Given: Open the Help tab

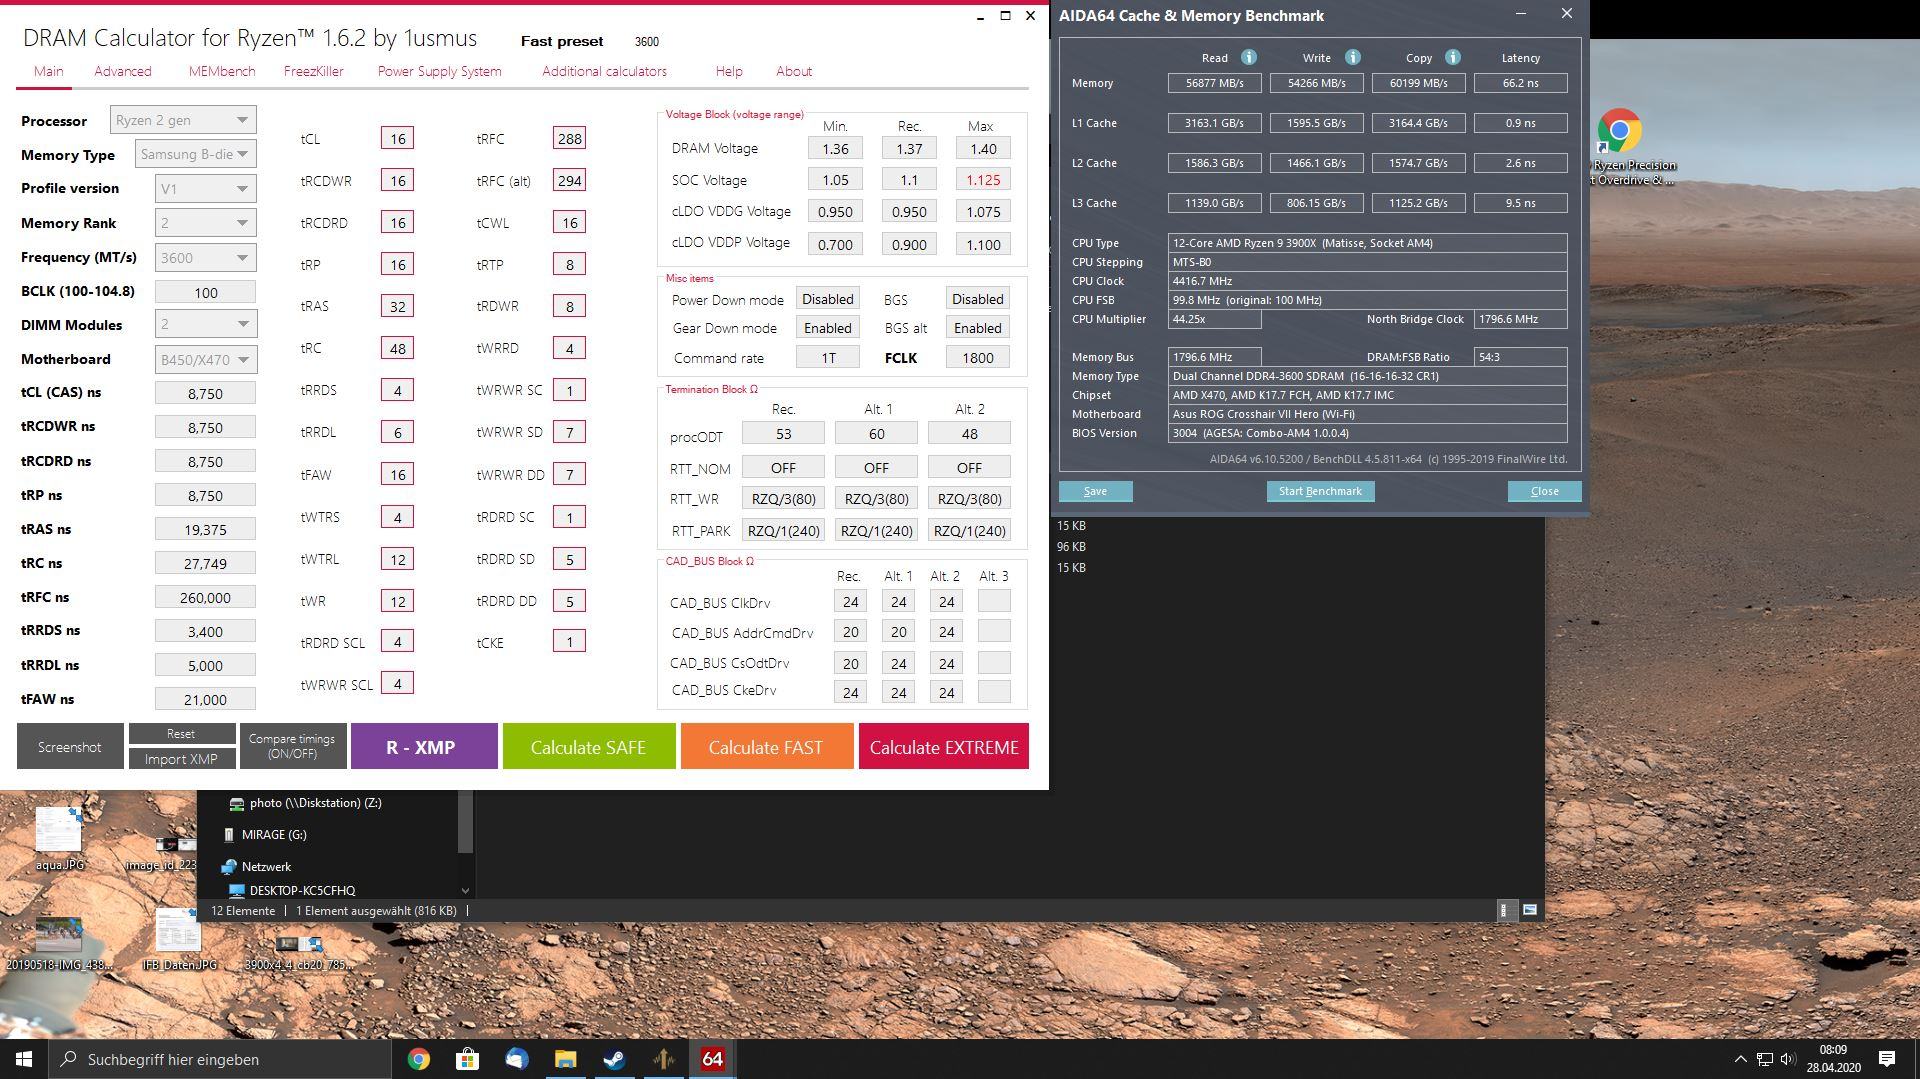Looking at the screenshot, I should coord(729,71).
